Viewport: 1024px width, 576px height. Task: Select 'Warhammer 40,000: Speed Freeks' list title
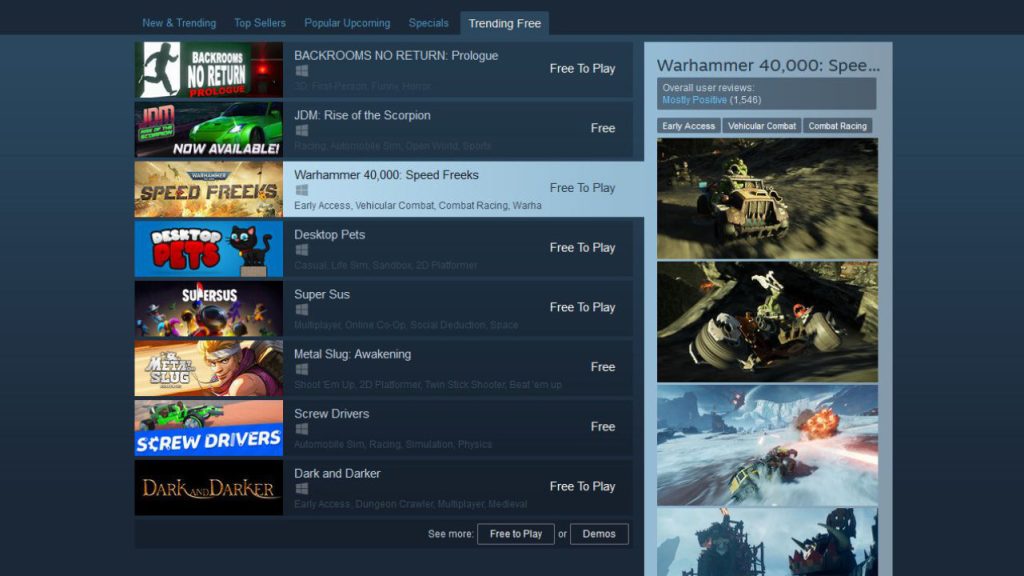point(386,175)
